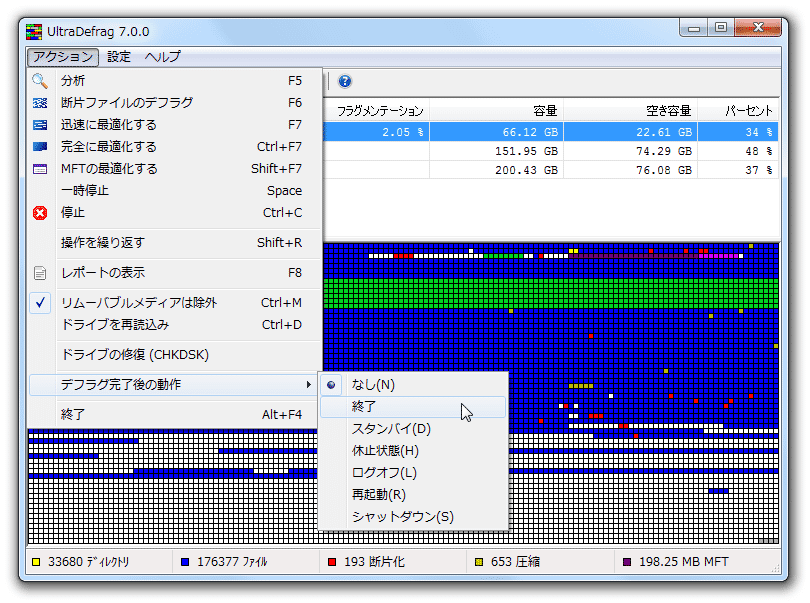Choose ドライブを再読込み menu entry

(175, 325)
